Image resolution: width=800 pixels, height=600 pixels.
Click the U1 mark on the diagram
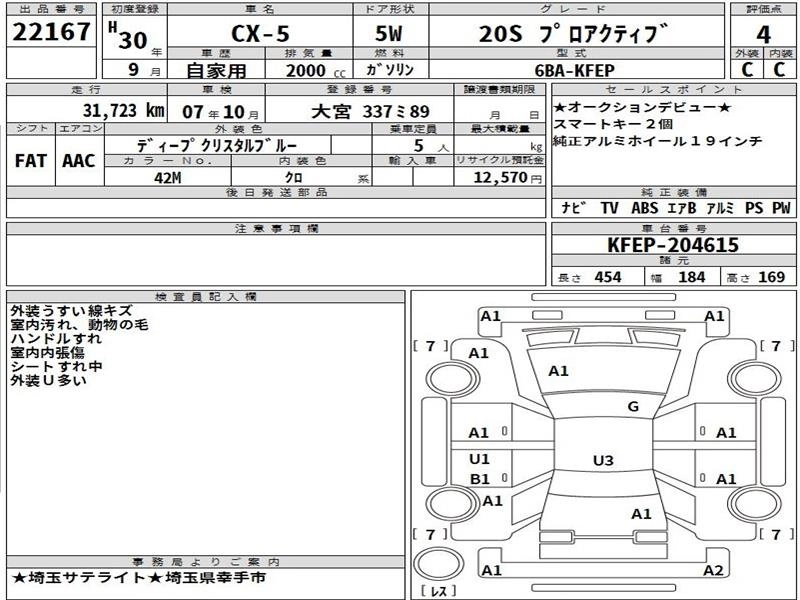click(479, 459)
